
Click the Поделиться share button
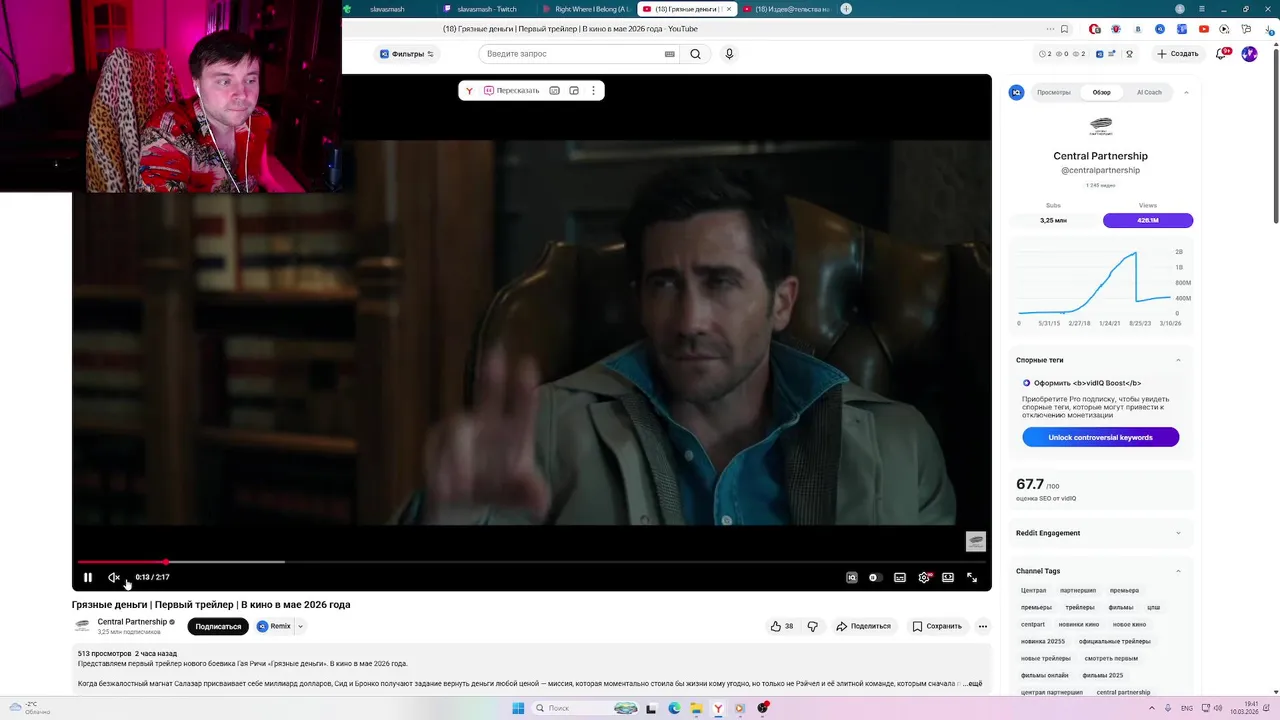(863, 626)
